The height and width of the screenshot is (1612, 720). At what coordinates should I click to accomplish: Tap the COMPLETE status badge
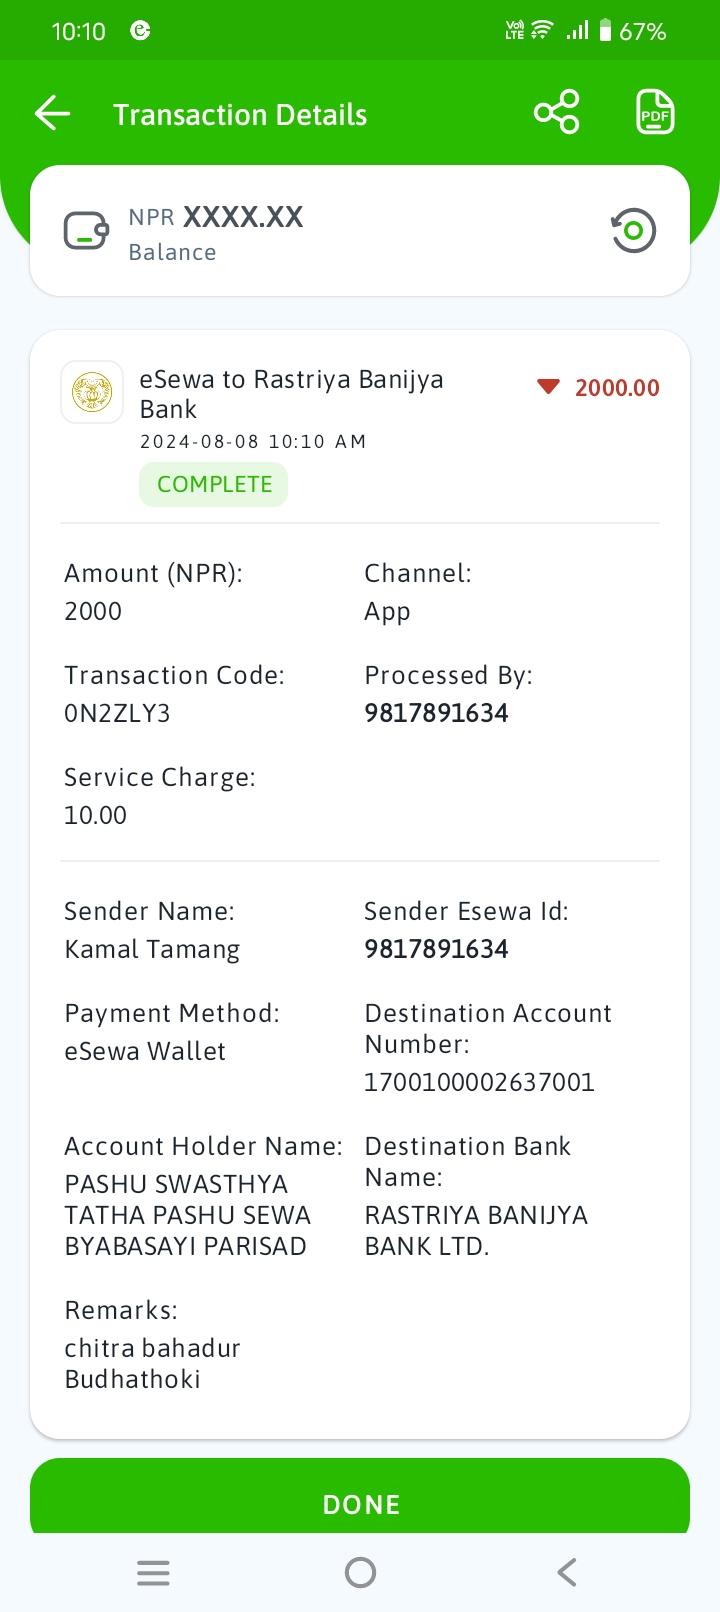(214, 484)
